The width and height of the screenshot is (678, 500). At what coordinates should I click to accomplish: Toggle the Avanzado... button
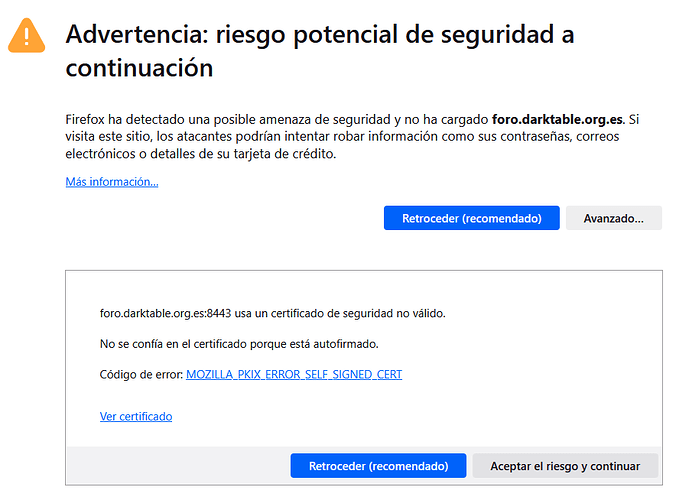(614, 218)
